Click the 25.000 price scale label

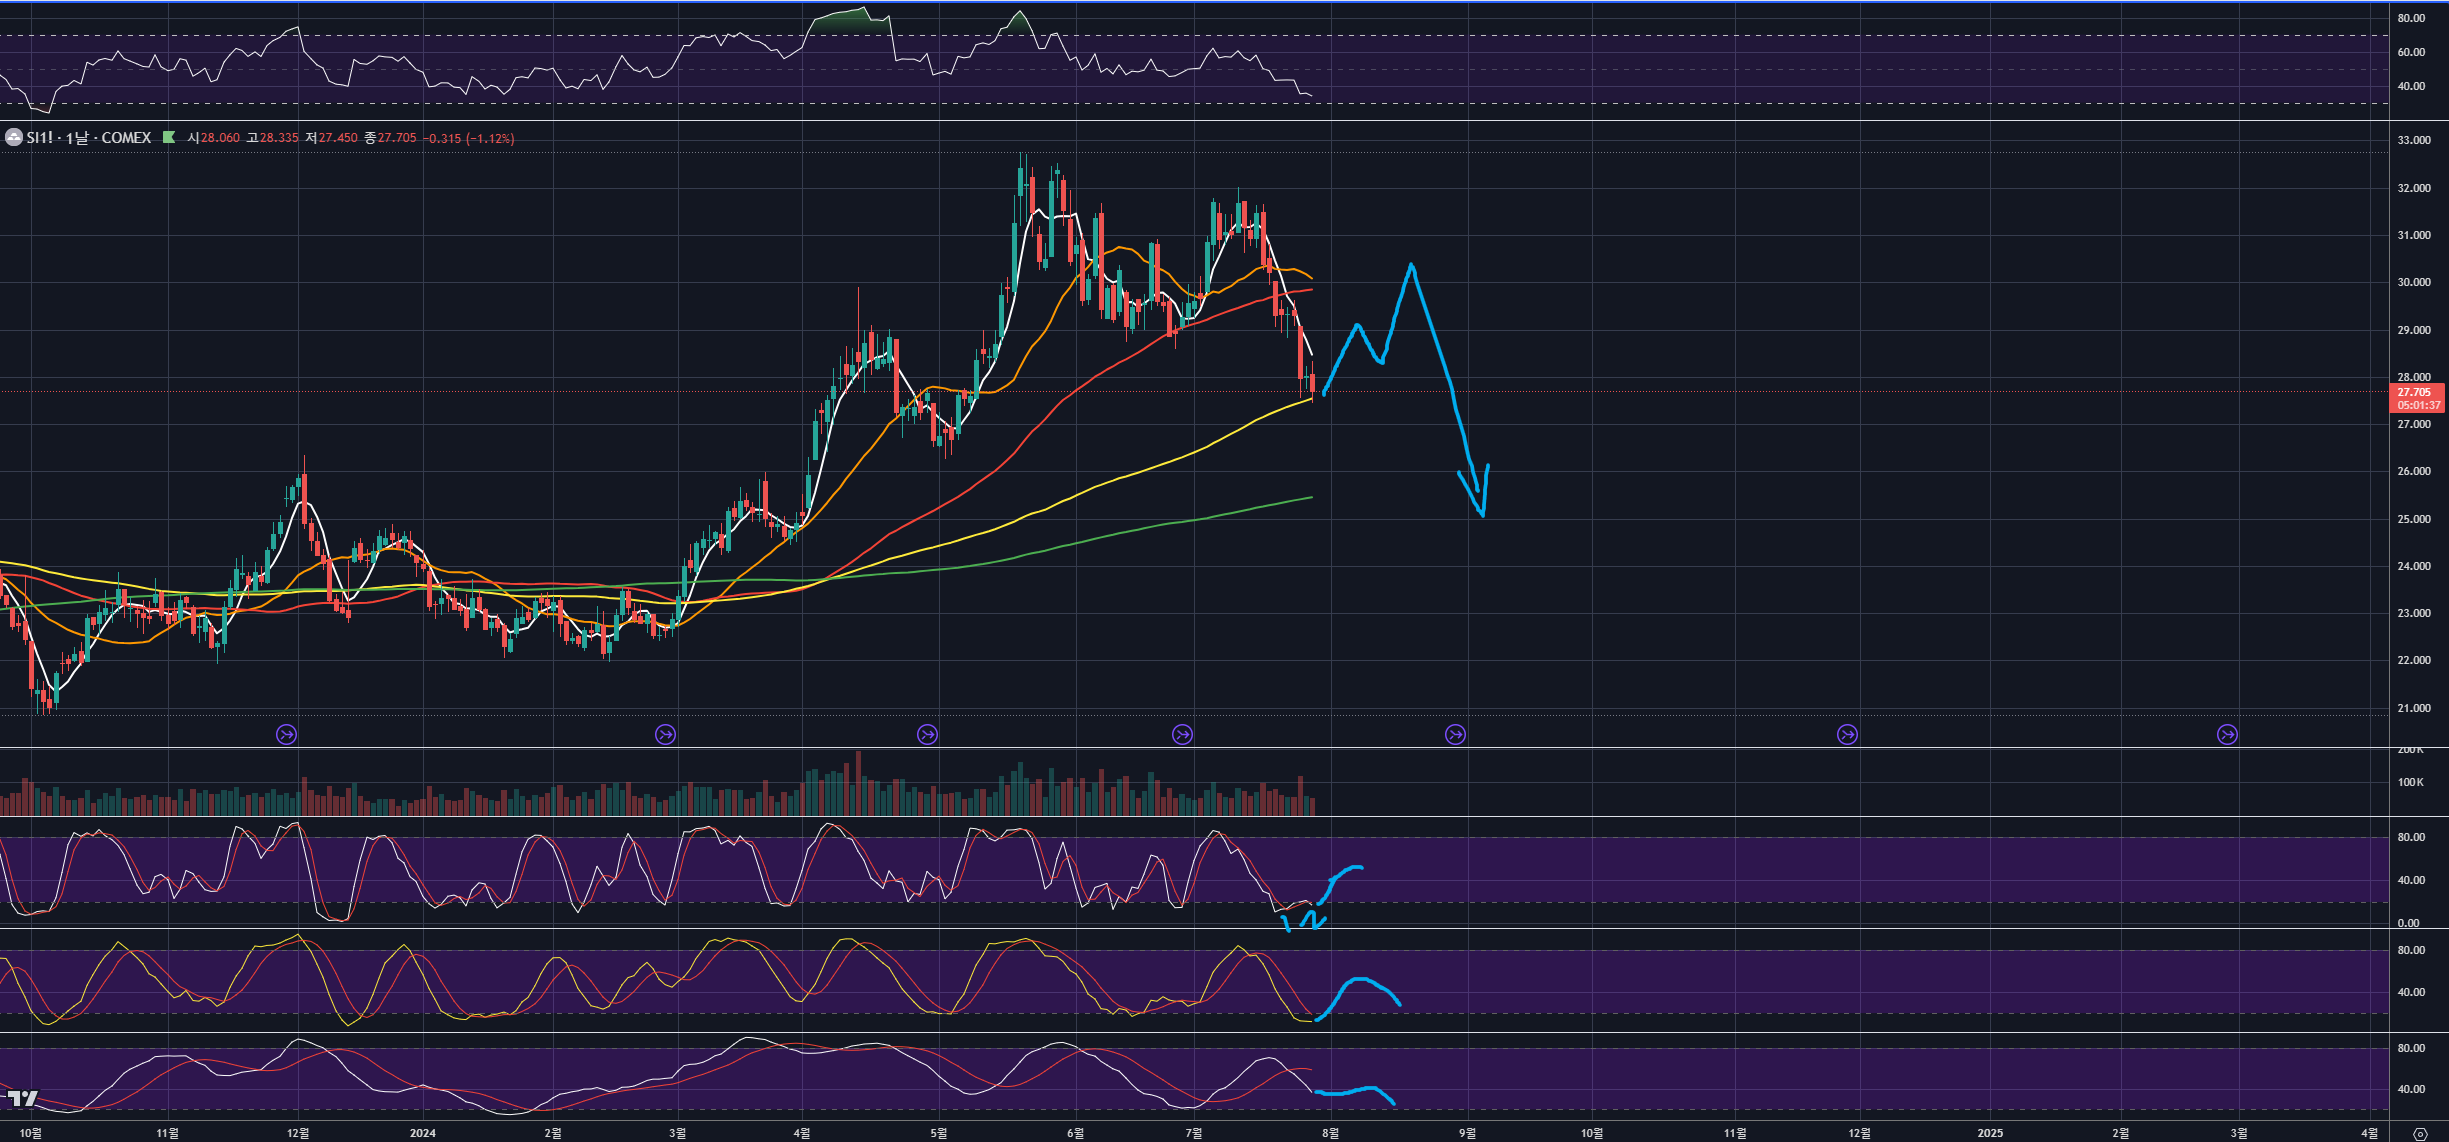coord(2414,519)
